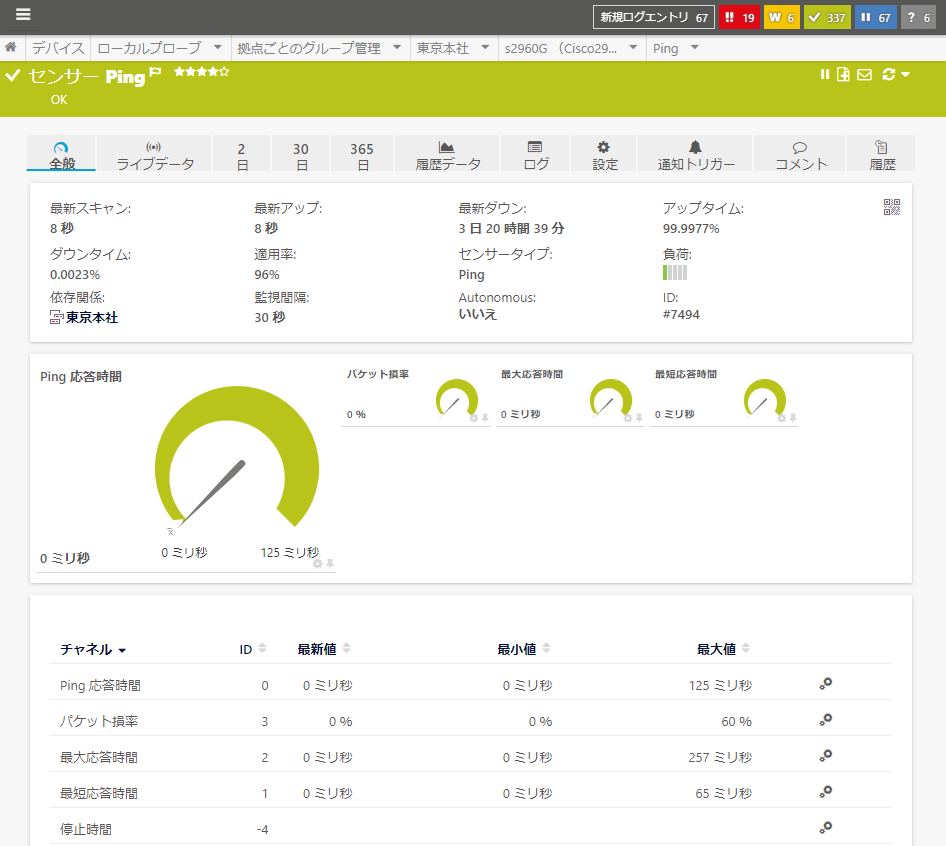Show 67 paused sensors blue badge
Image resolution: width=946 pixels, height=846 pixels.
pyautogui.click(x=875, y=17)
